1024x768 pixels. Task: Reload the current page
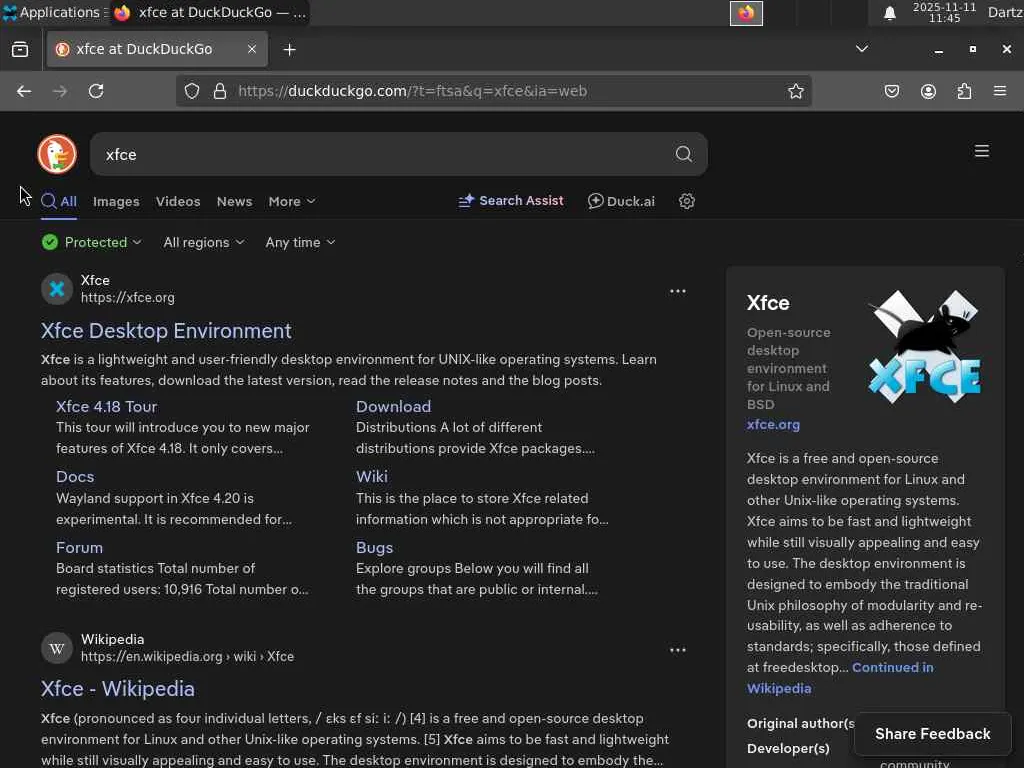96,91
